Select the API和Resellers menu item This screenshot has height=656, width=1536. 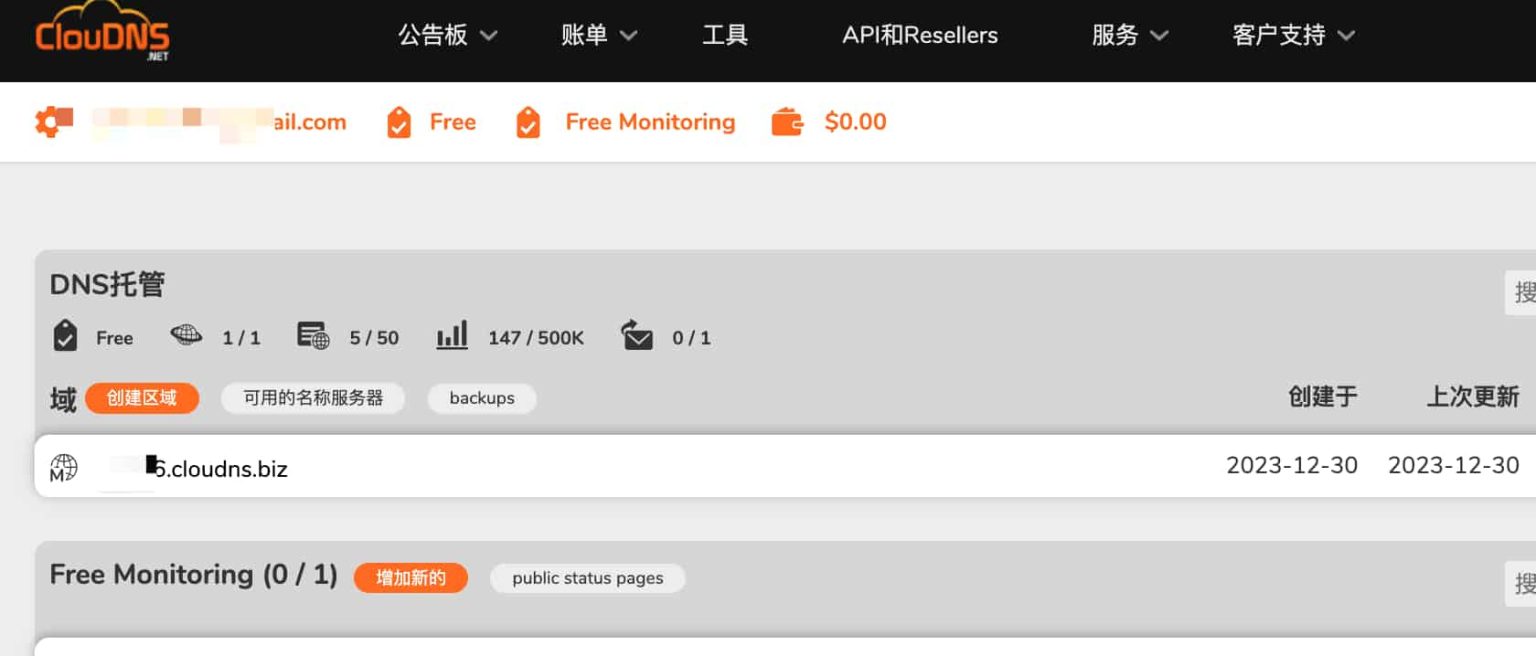919,35
